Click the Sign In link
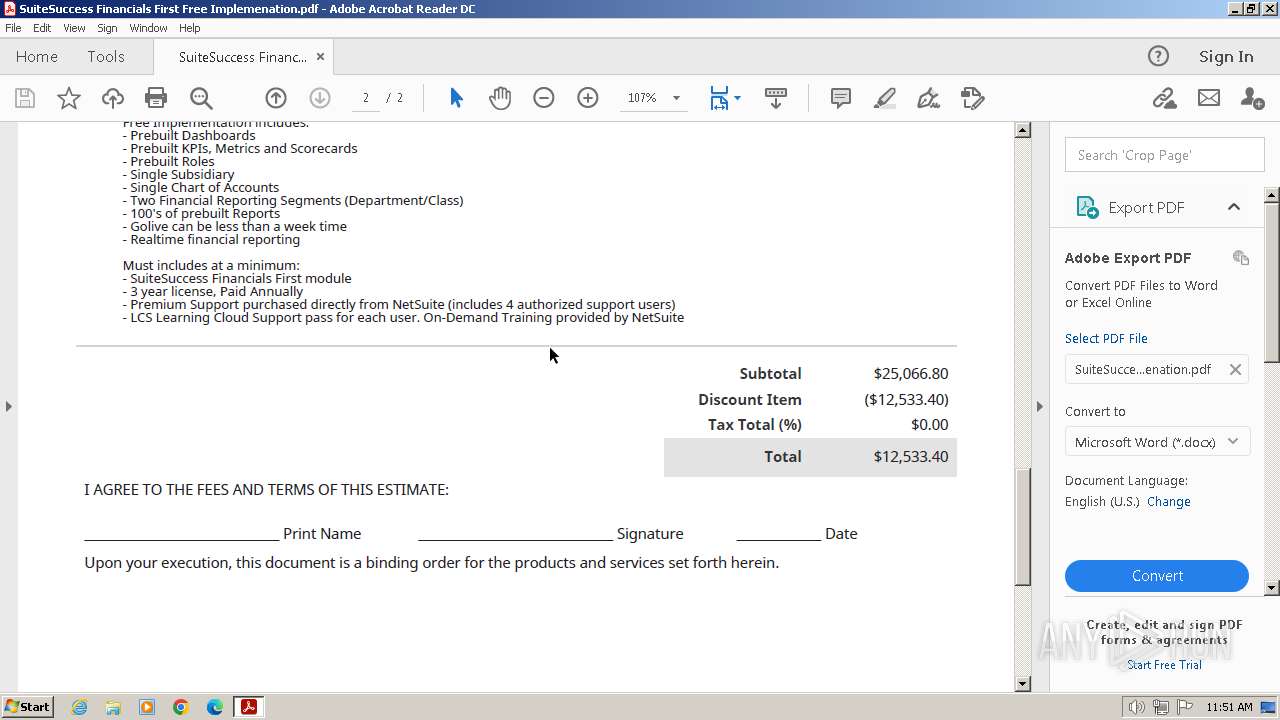 [x=1226, y=57]
